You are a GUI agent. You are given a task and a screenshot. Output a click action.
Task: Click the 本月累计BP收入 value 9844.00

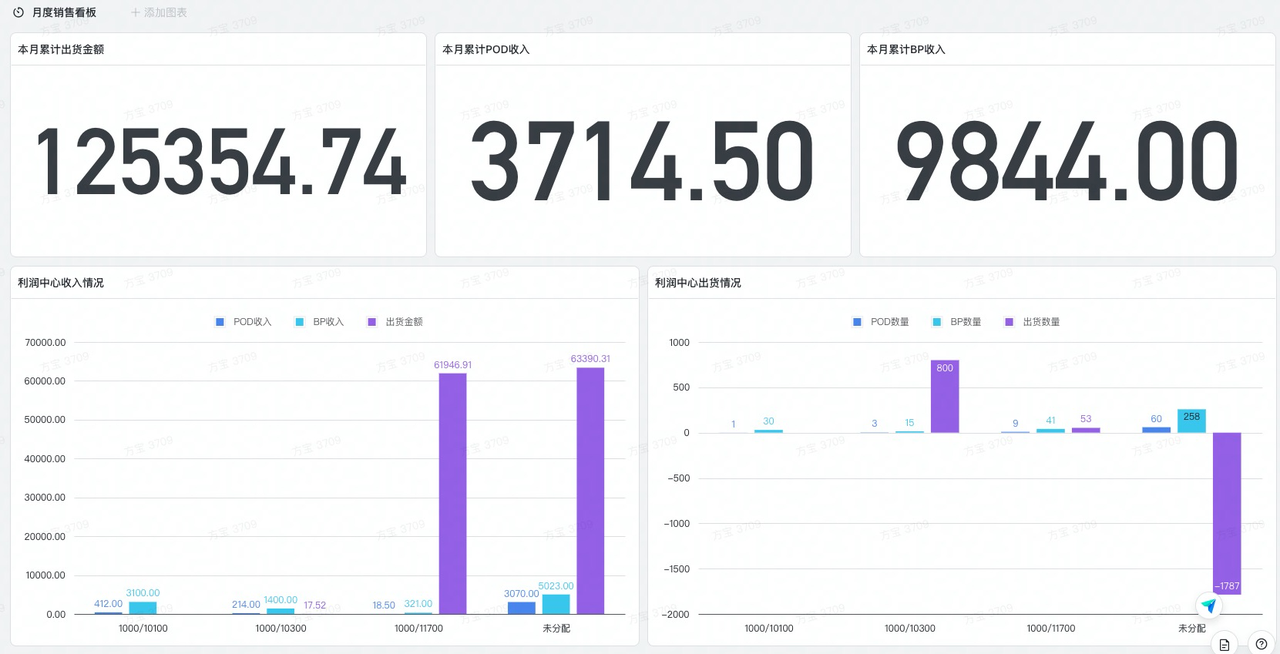pos(1066,160)
